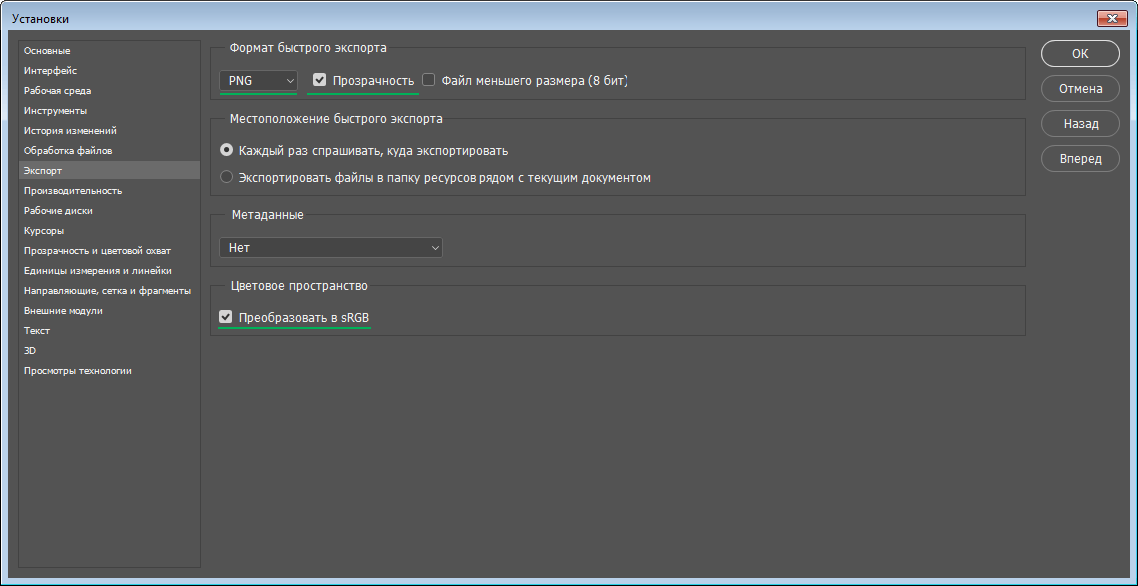The width and height of the screenshot is (1138, 586).
Task: Close the Установки dialog window
Action: click(x=1112, y=18)
